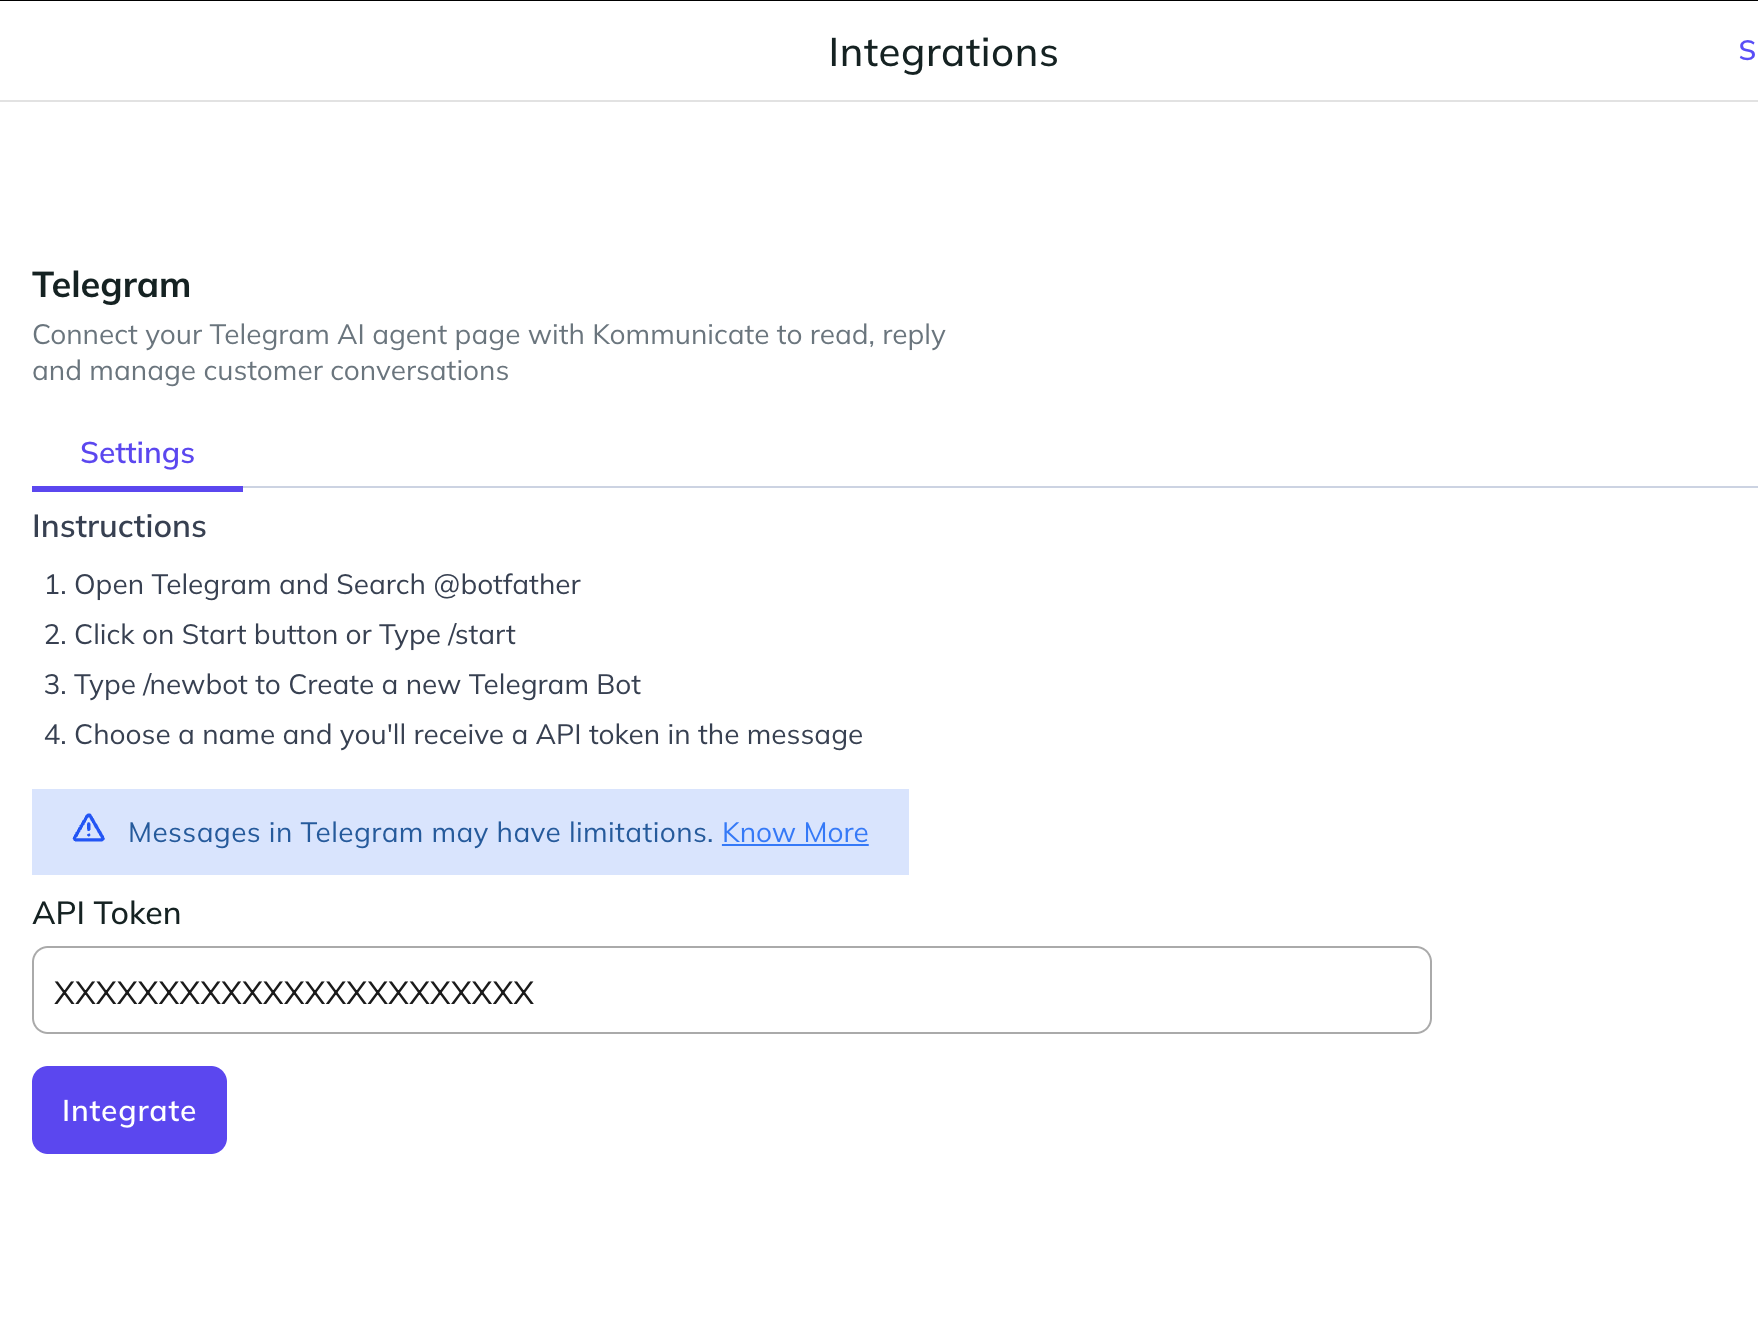Click the Instructions heading
The height and width of the screenshot is (1344, 1758).
[x=119, y=527]
